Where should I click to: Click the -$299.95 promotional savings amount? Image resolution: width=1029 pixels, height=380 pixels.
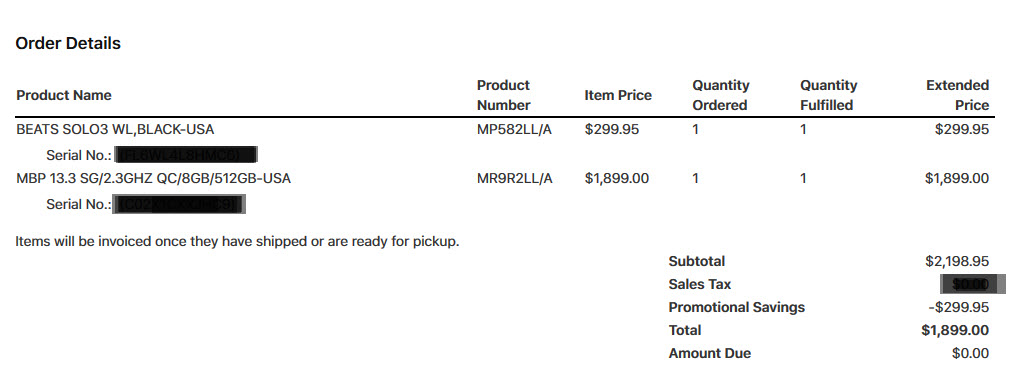(x=959, y=307)
